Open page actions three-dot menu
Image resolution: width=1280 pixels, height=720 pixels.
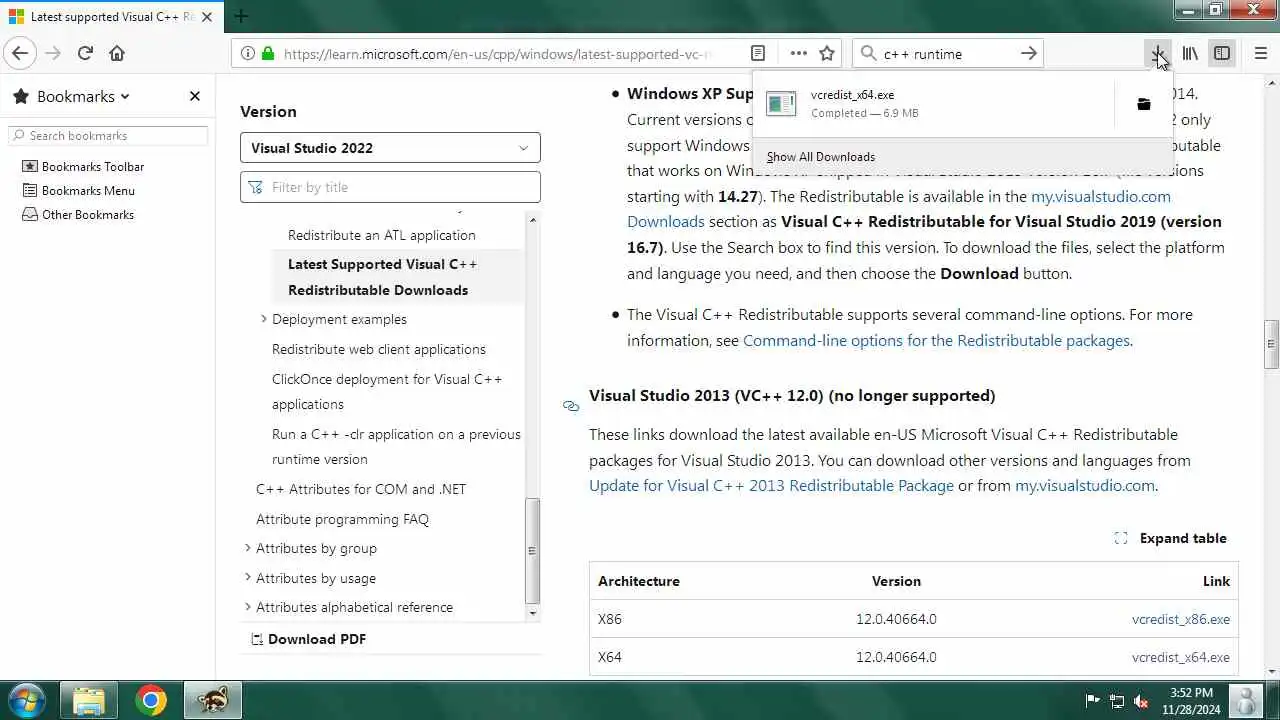click(798, 53)
